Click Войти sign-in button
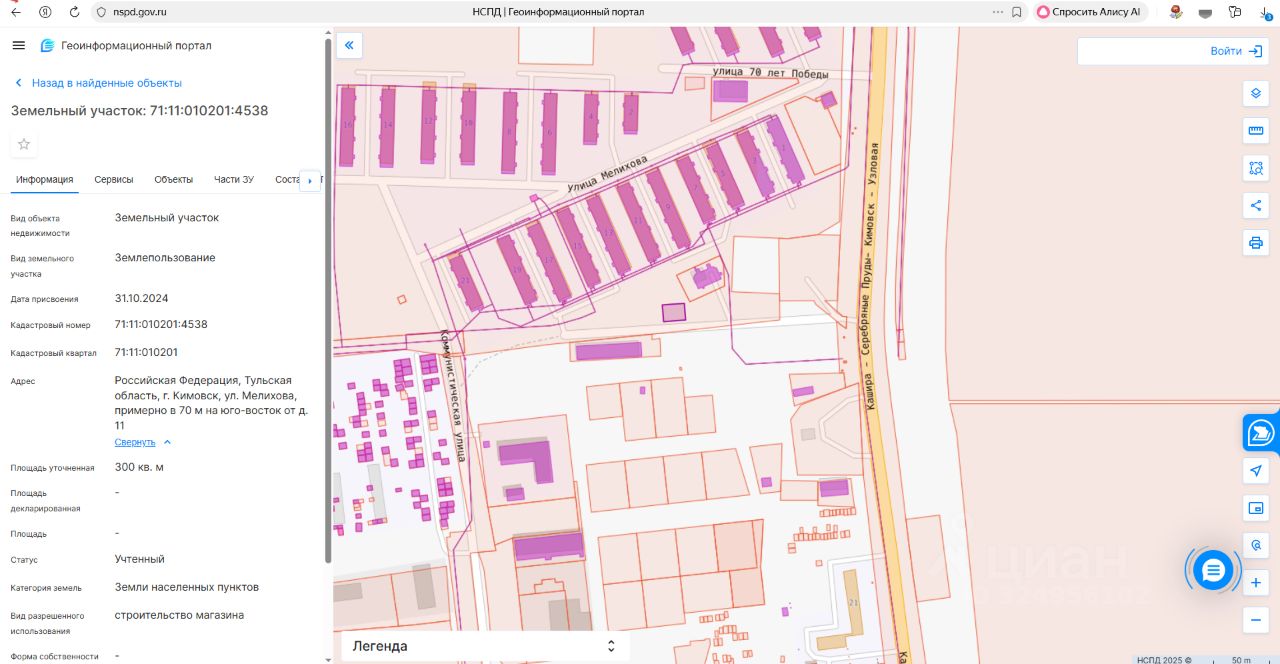This screenshot has height=664, width=1280. (1236, 51)
